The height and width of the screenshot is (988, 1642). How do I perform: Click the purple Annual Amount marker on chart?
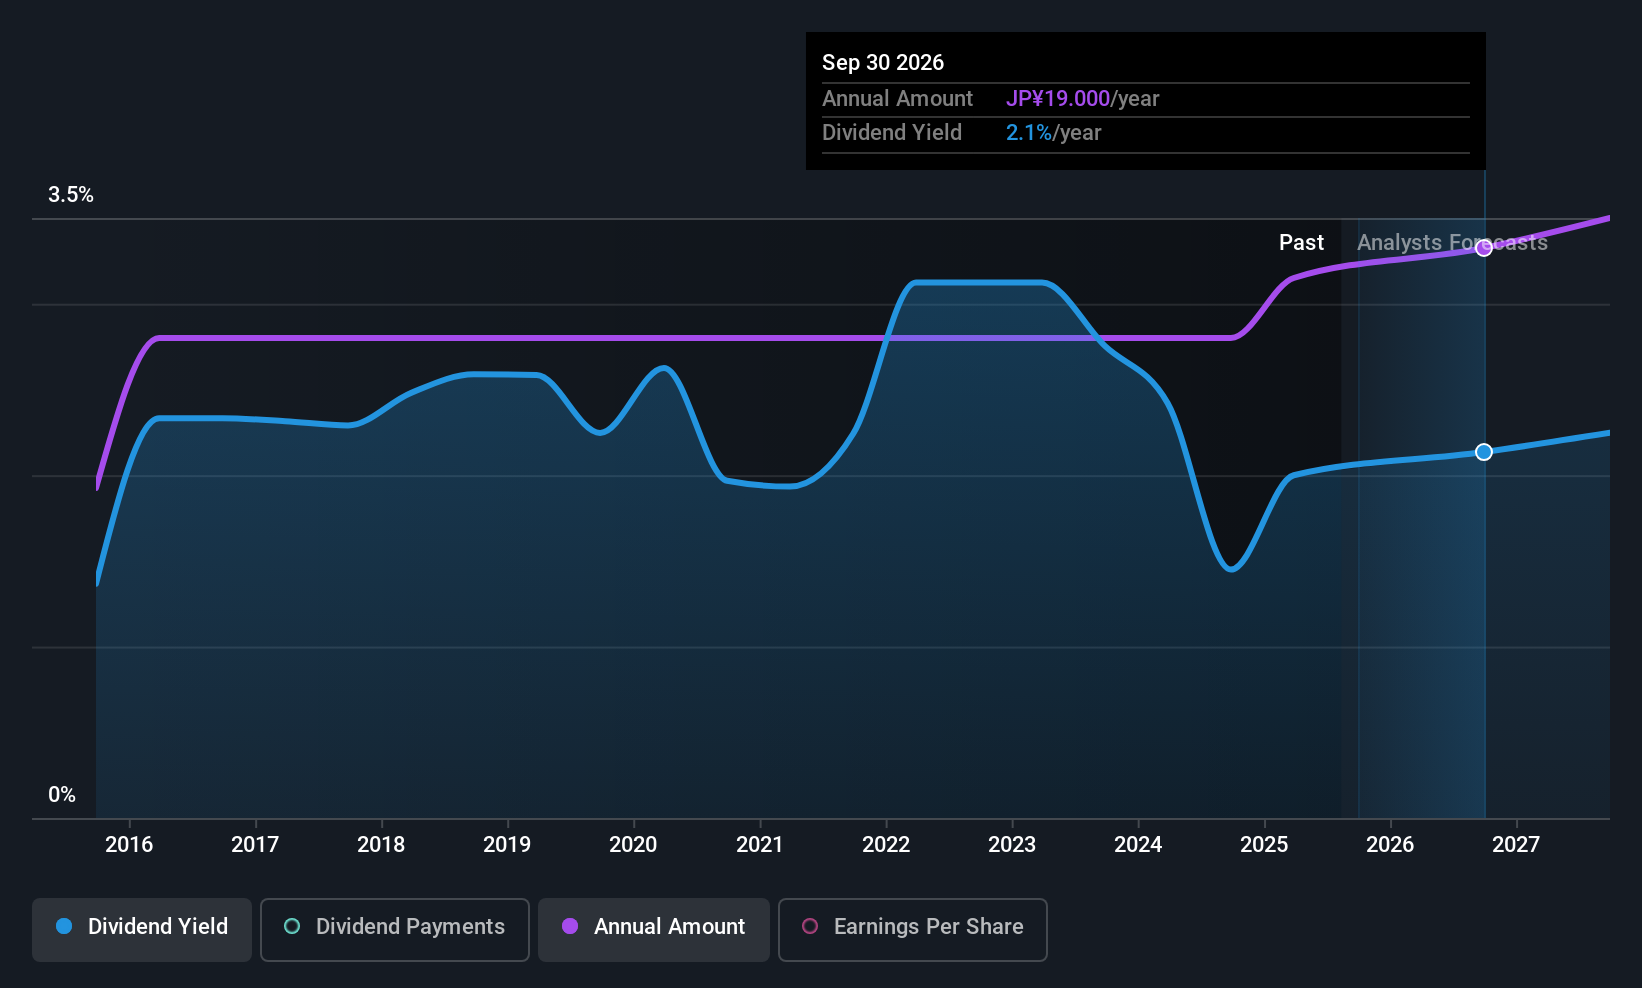click(x=1484, y=248)
